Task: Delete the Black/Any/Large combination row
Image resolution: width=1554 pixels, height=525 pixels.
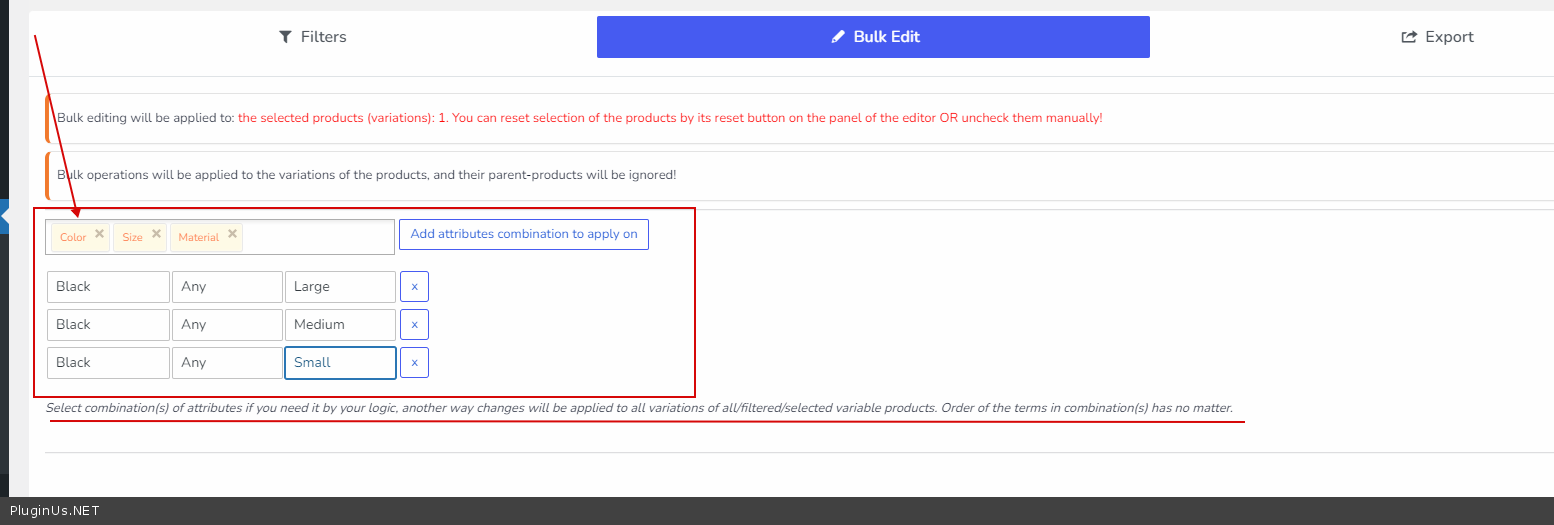Action: [414, 287]
